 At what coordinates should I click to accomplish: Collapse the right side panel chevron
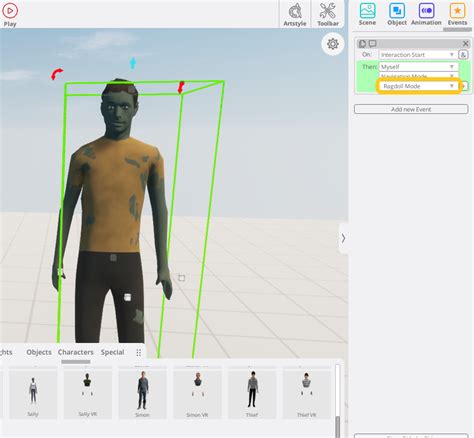point(343,238)
